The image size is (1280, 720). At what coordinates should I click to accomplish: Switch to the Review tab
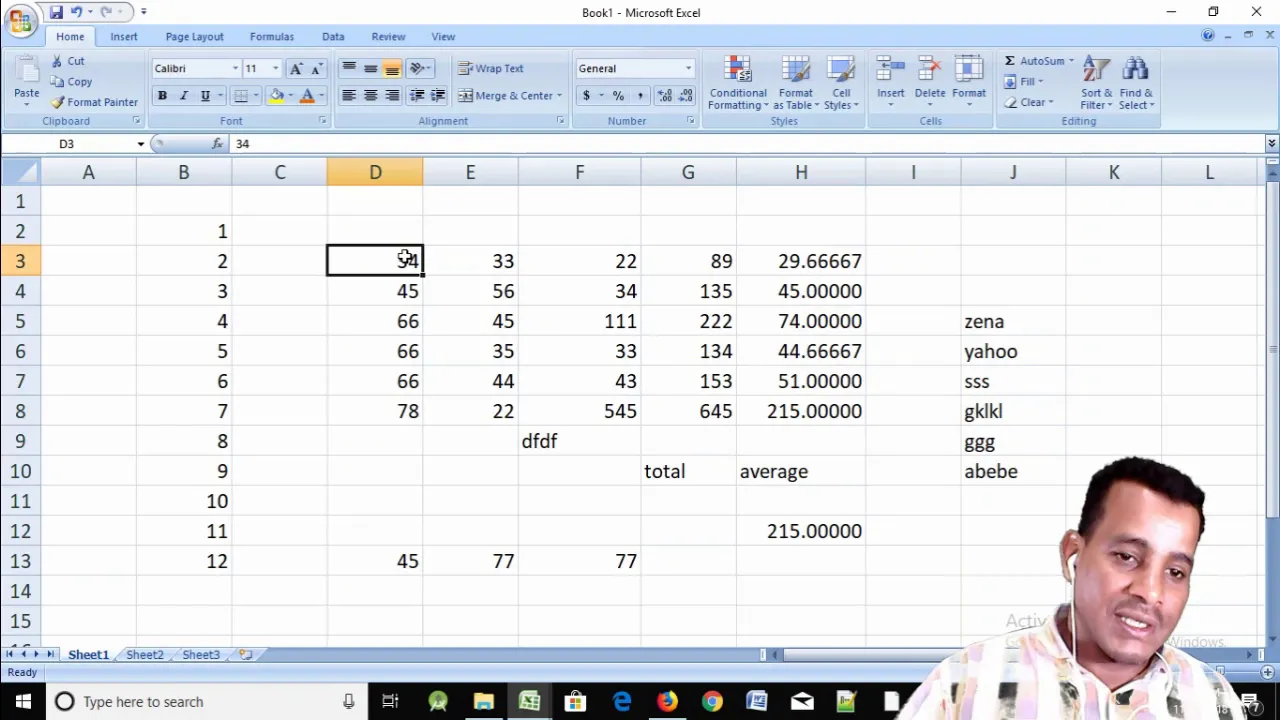[388, 36]
